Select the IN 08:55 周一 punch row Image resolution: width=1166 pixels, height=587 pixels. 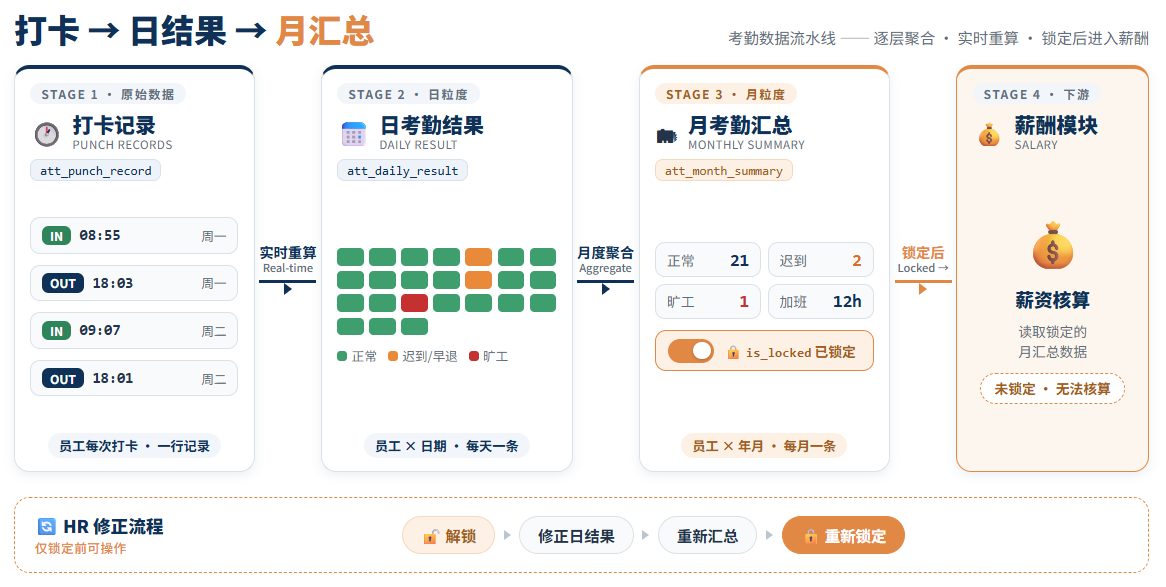[x=134, y=236]
